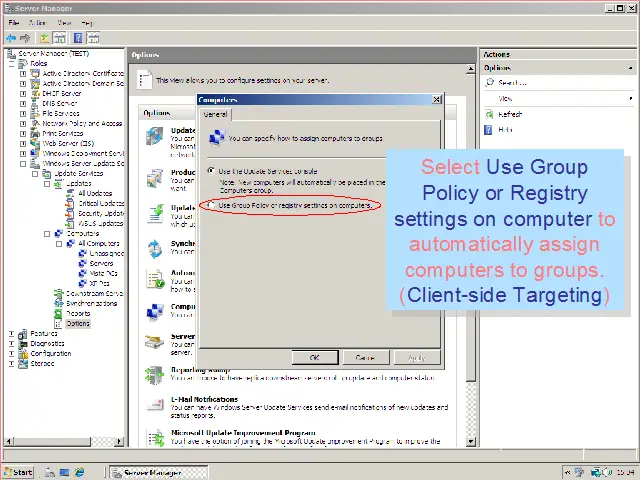Expand the DHCP Server node
This screenshot has height=480, width=640.
[23, 94]
